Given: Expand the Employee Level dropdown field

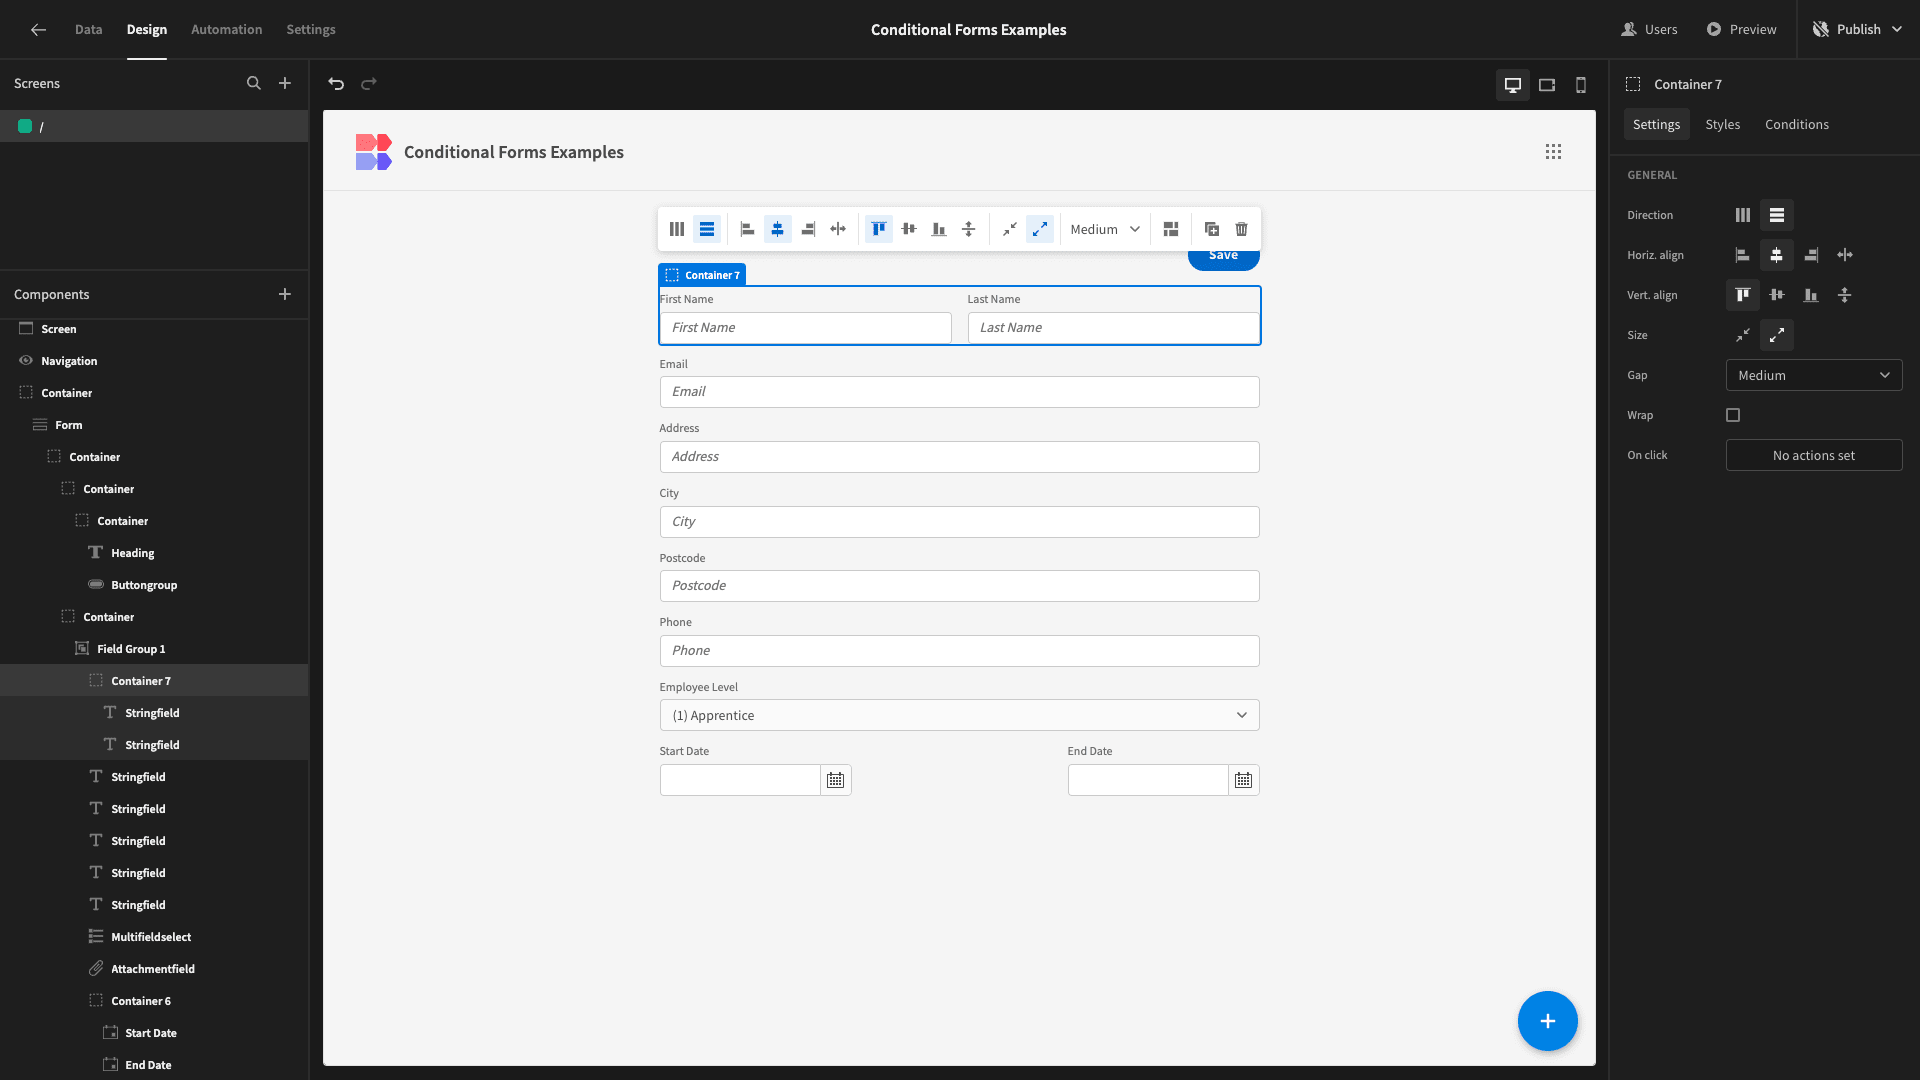Looking at the screenshot, I should [1240, 715].
